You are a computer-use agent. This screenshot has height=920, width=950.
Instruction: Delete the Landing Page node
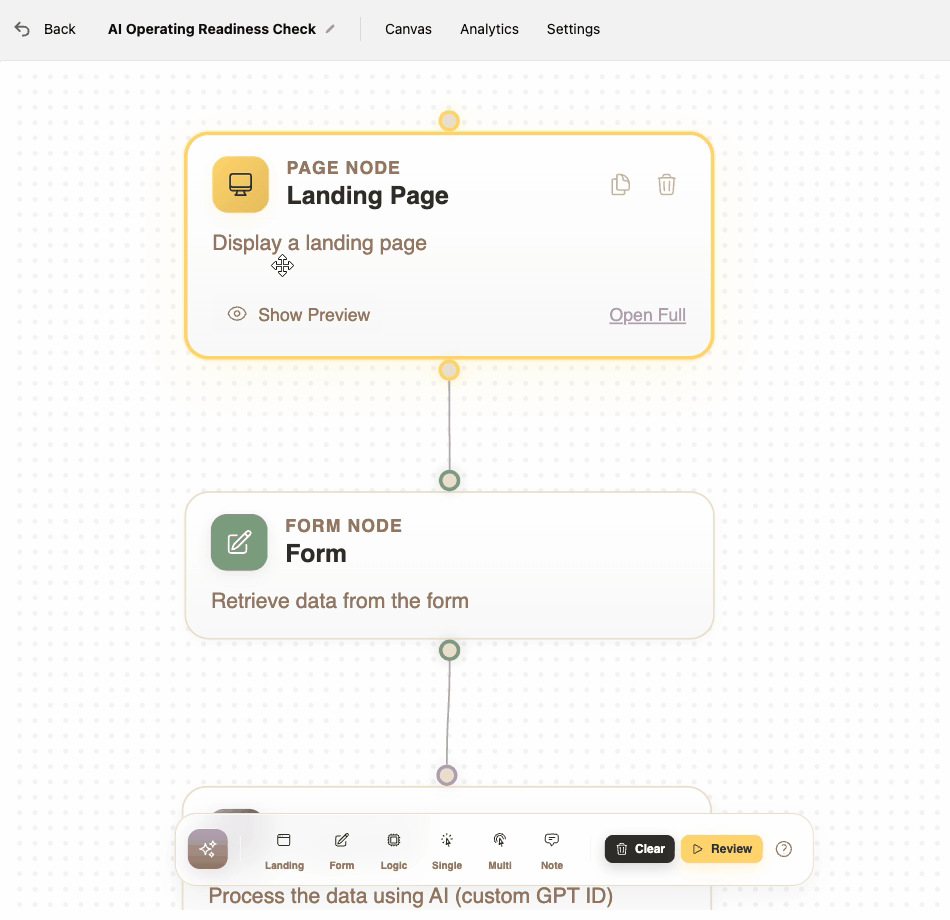(x=666, y=184)
